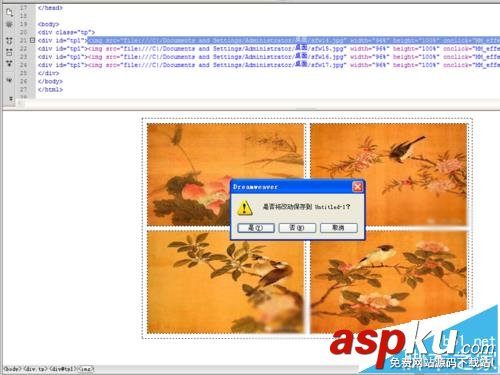Click the </html> closing tag in code
500x375 pixels.
[50, 89]
